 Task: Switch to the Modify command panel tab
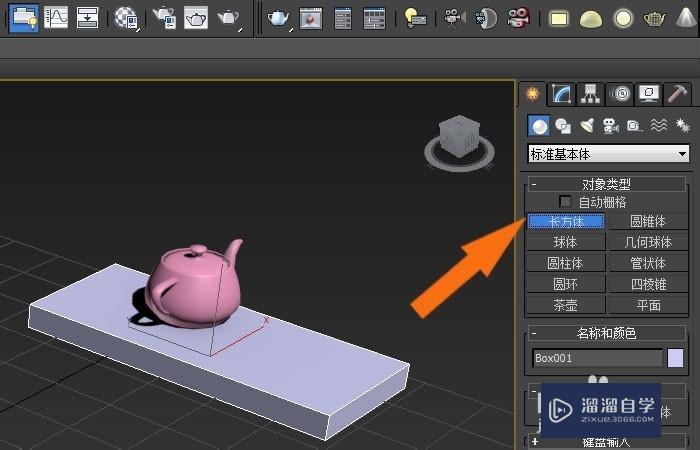pyautogui.click(x=562, y=94)
